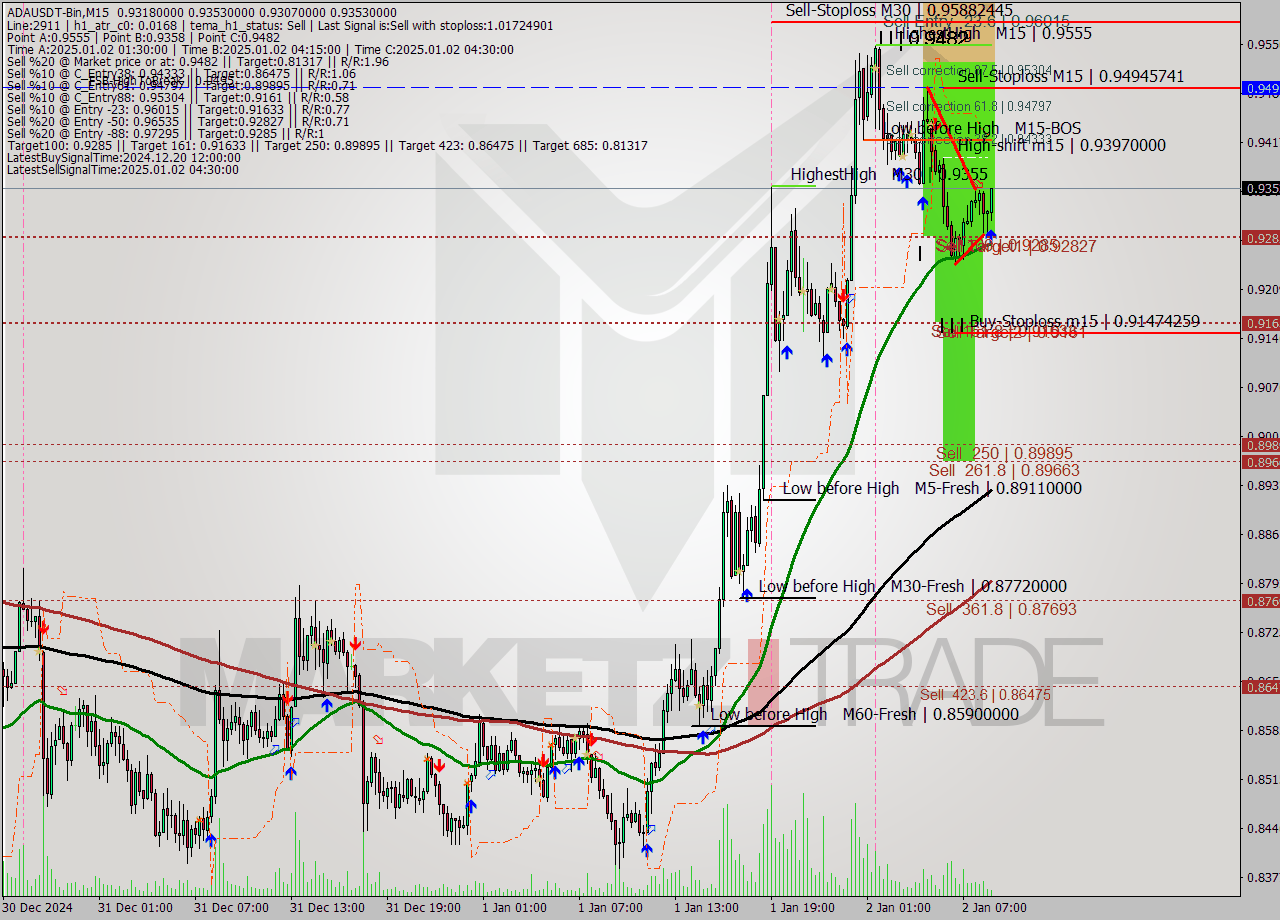Click the 0.955 price axis value
The height and width of the screenshot is (920, 1280).
tap(1262, 44)
